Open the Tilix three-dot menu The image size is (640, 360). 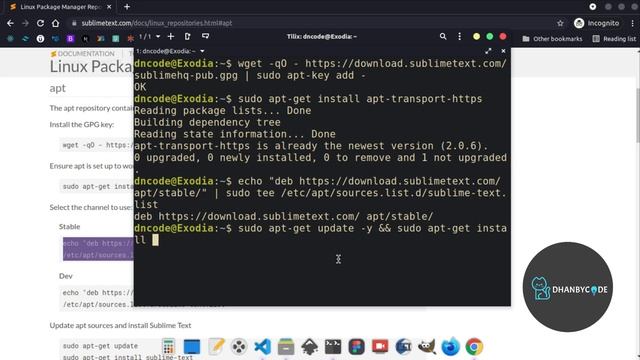tap(460, 36)
